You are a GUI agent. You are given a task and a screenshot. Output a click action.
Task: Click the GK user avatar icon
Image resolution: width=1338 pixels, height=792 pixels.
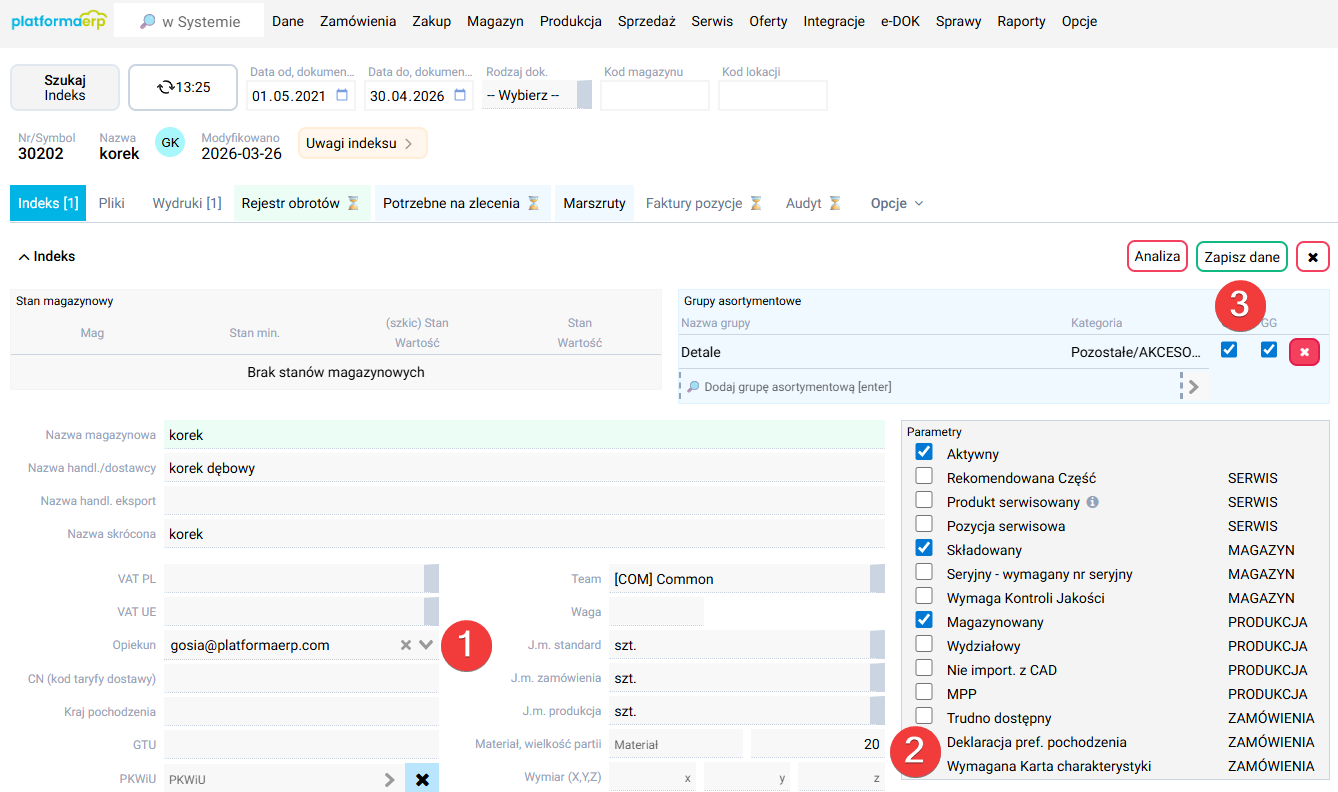(169, 142)
